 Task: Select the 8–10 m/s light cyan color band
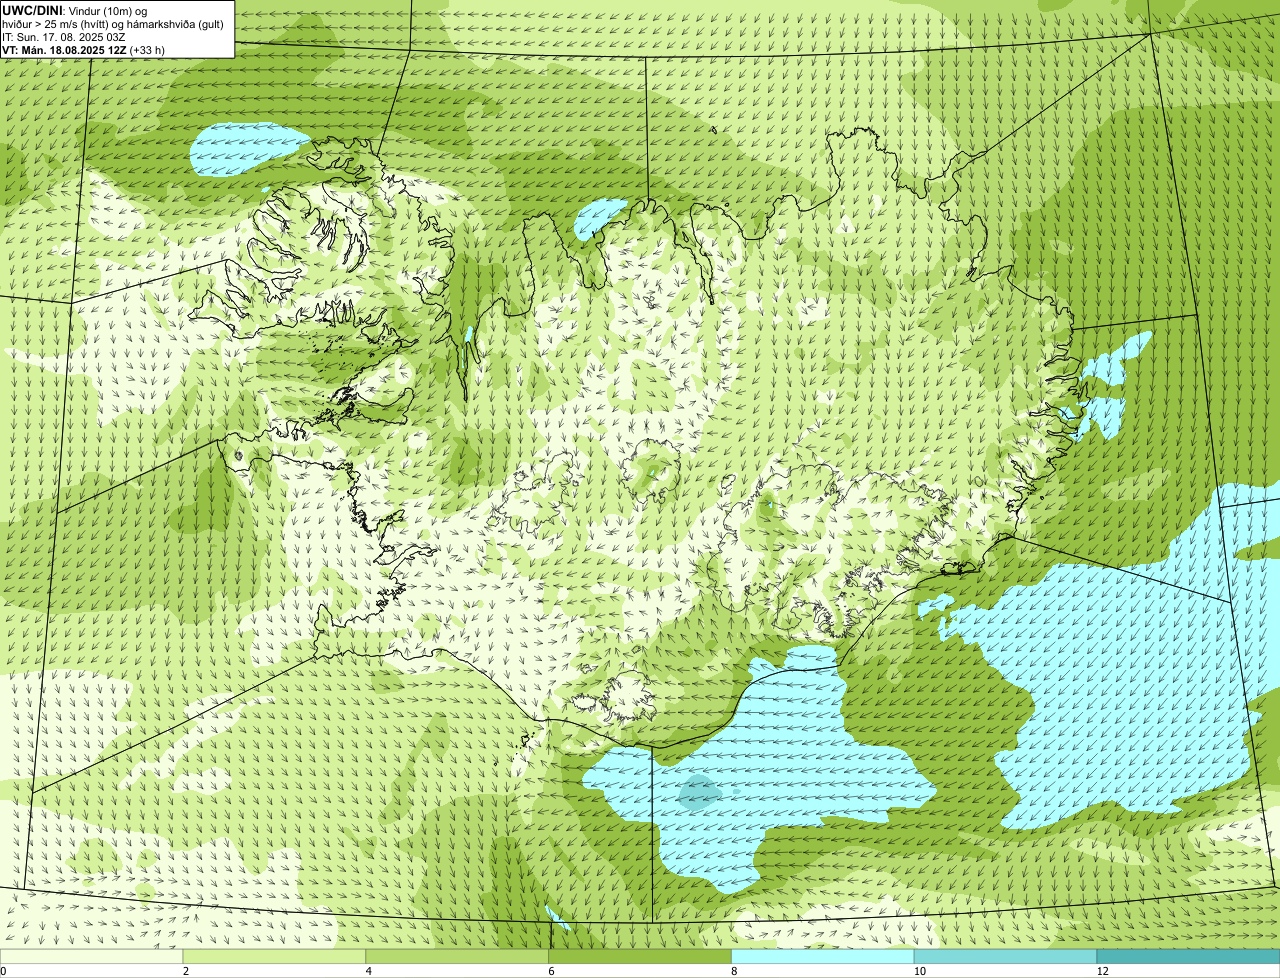[x=823, y=956]
